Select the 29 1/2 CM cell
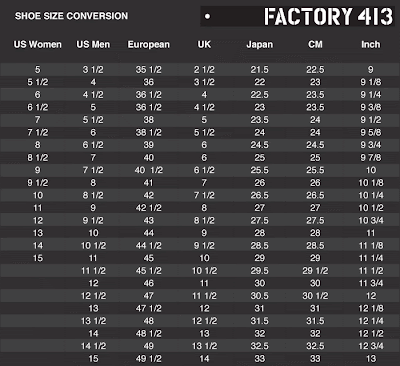Image resolution: width=400 pixels, height=366 pixels. [315, 271]
